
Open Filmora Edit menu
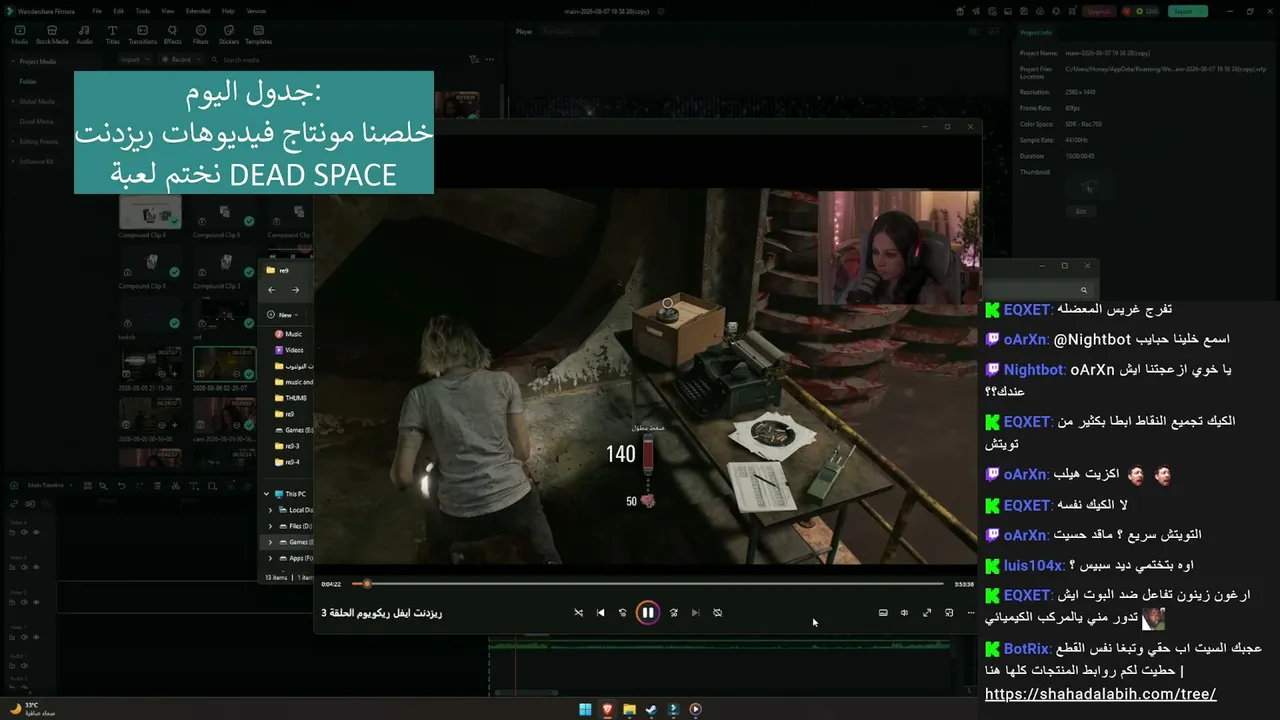tap(119, 11)
